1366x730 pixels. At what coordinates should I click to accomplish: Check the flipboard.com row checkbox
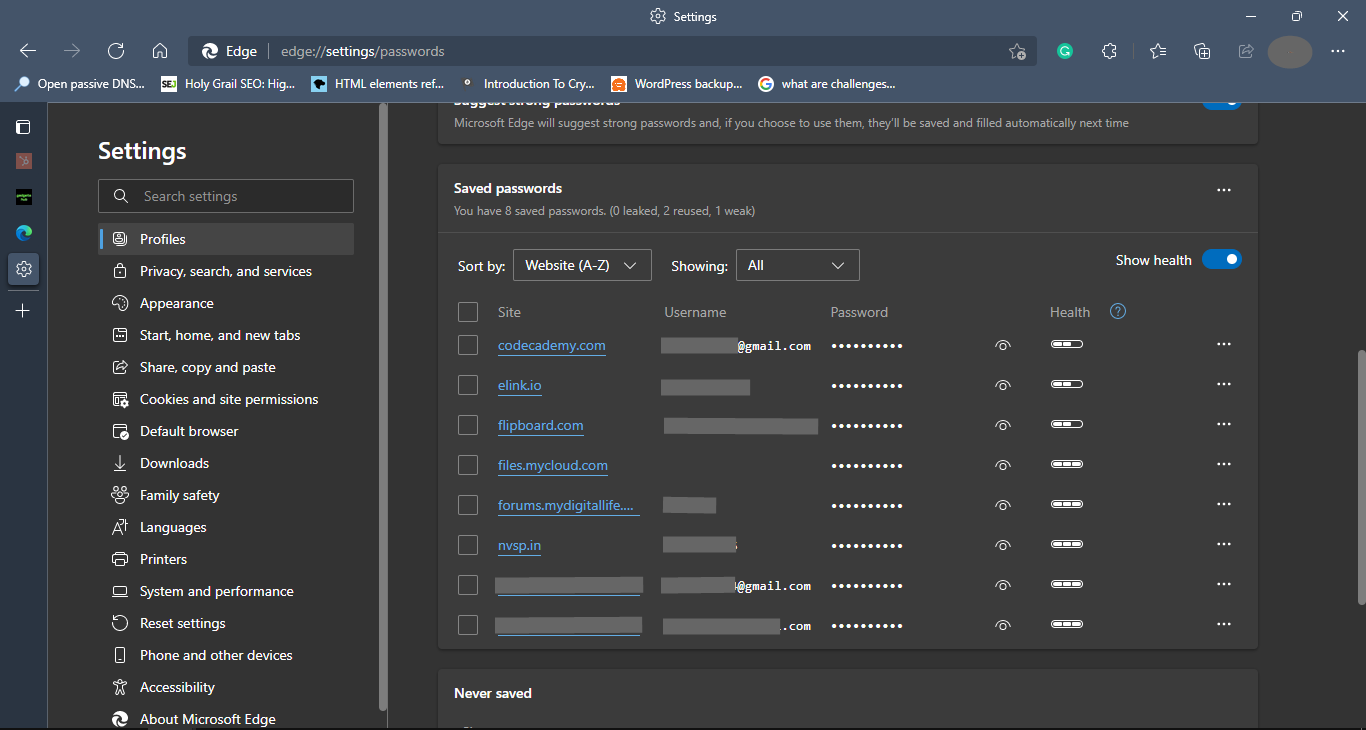[x=468, y=425]
